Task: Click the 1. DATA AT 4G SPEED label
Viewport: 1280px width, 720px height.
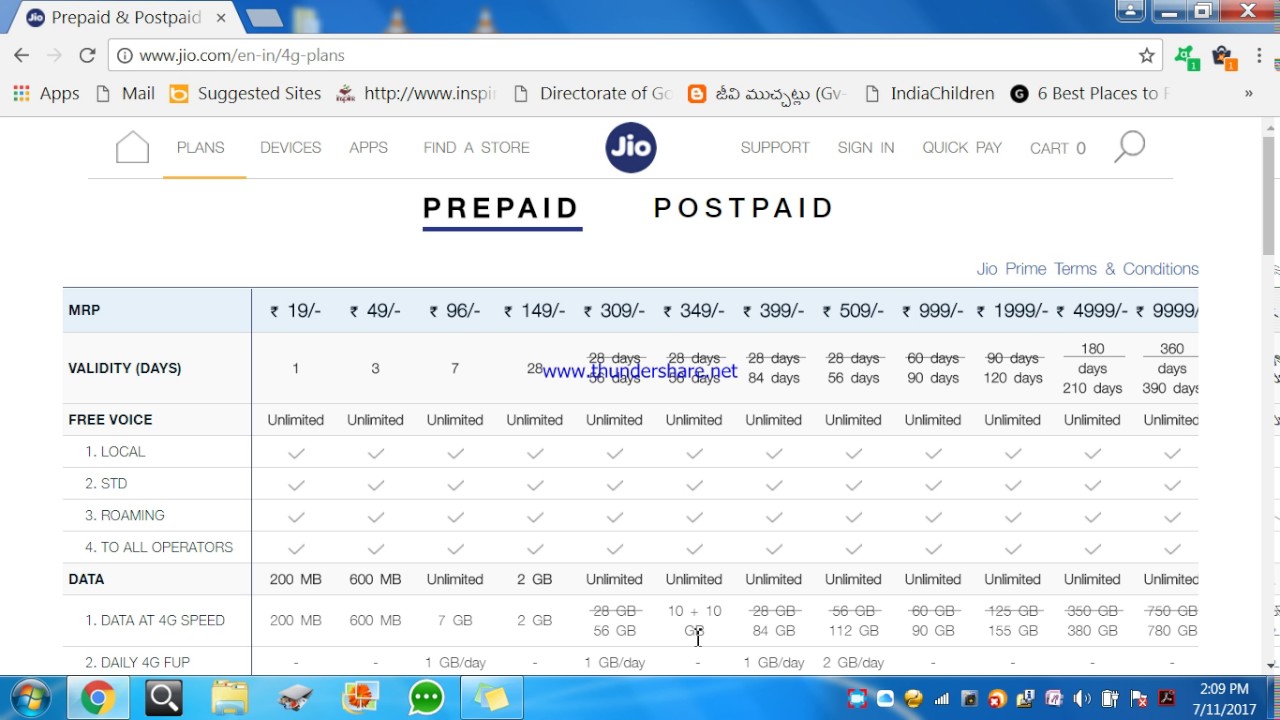Action: [155, 620]
